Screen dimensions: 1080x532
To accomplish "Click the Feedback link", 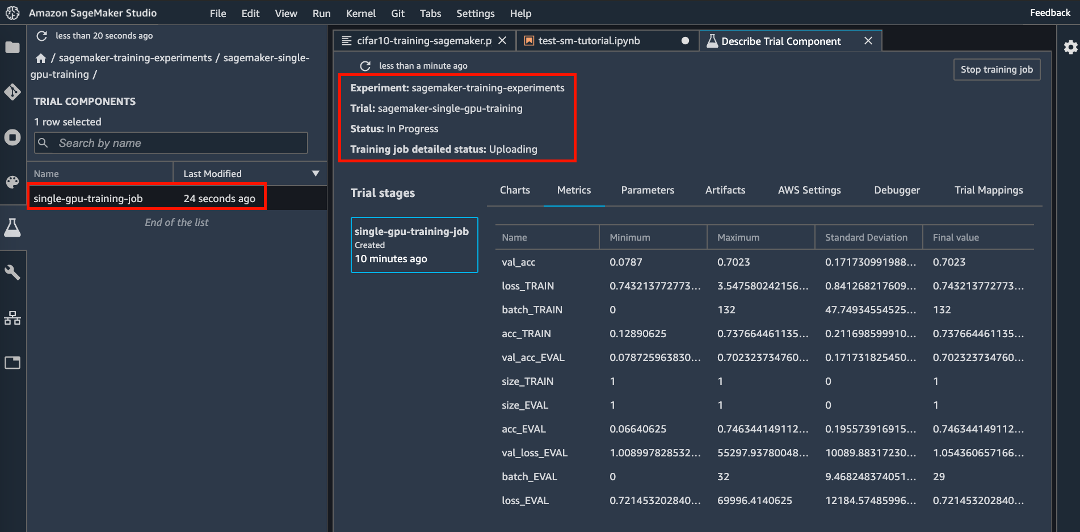I will (1050, 13).
